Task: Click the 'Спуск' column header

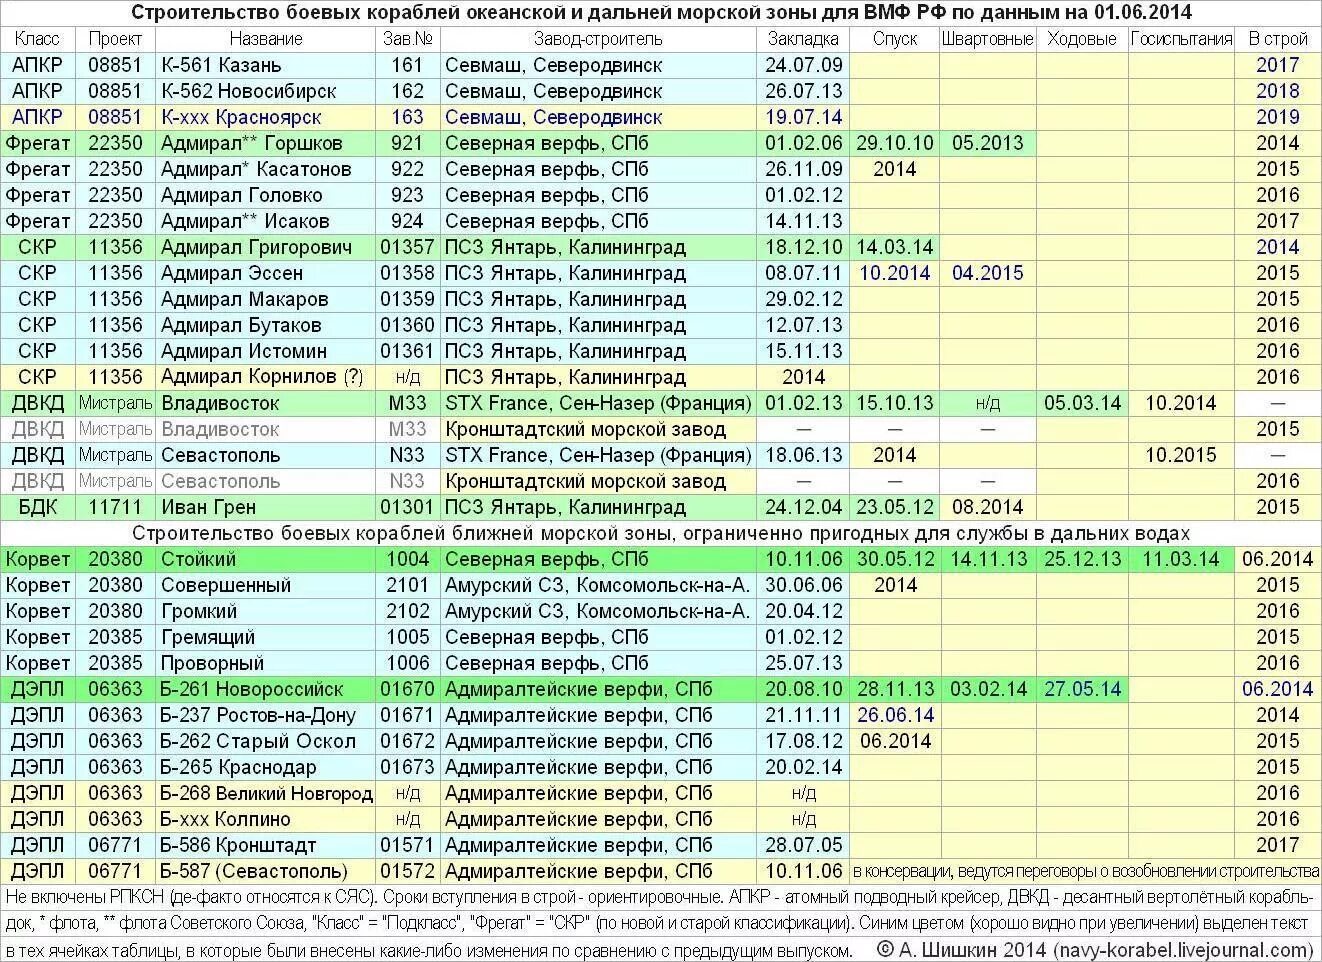Action: pos(894,39)
